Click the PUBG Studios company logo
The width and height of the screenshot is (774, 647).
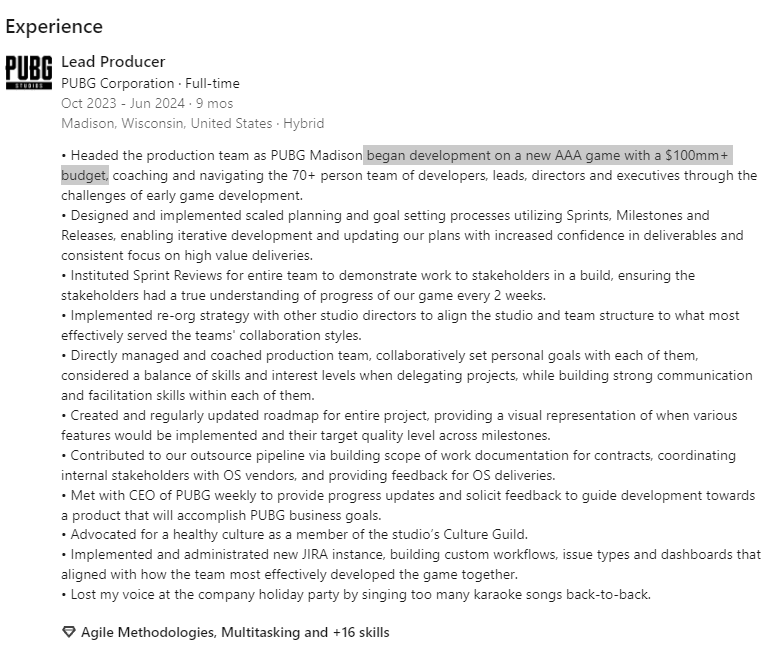[x=29, y=73]
